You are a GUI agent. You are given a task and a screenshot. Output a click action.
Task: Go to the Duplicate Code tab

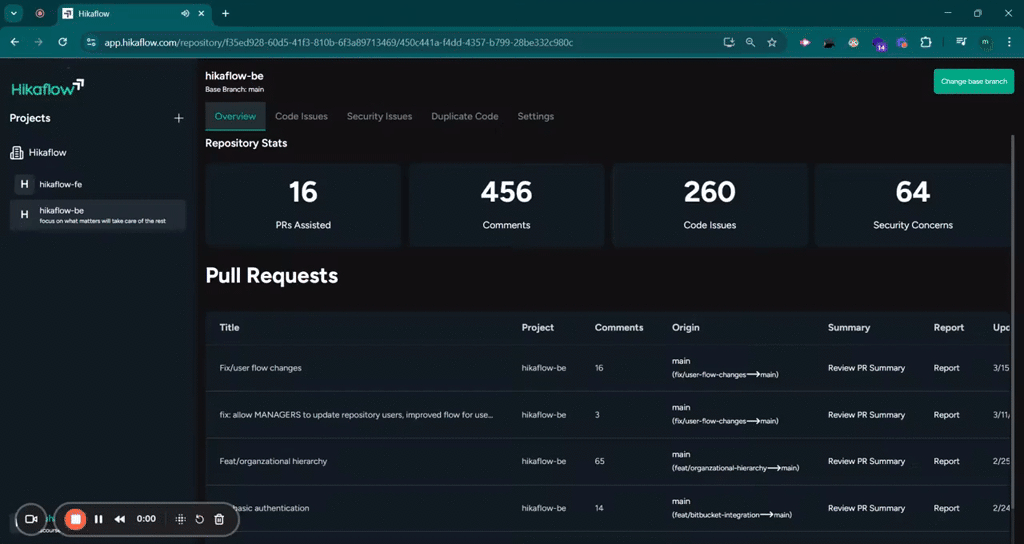464,117
